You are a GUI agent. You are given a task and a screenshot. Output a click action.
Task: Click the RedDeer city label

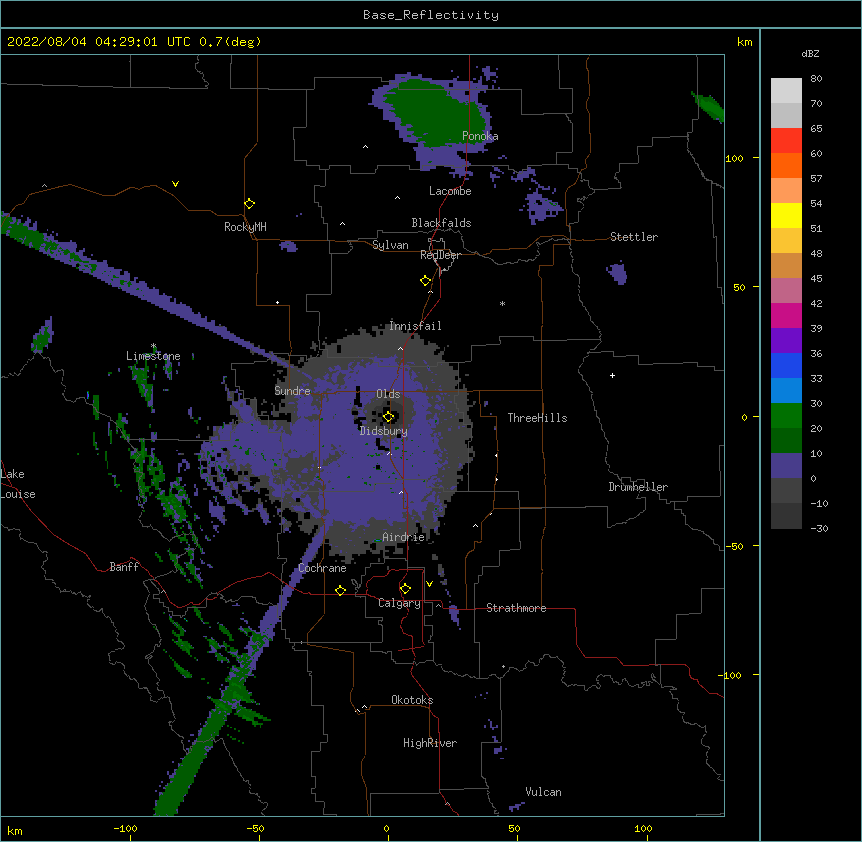pyautogui.click(x=440, y=255)
